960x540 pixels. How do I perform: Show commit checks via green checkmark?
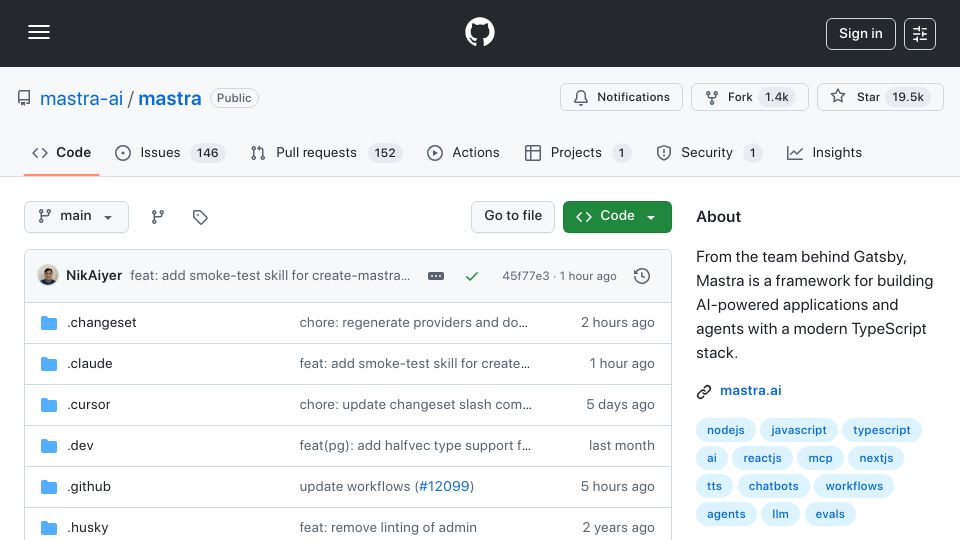[x=471, y=276]
